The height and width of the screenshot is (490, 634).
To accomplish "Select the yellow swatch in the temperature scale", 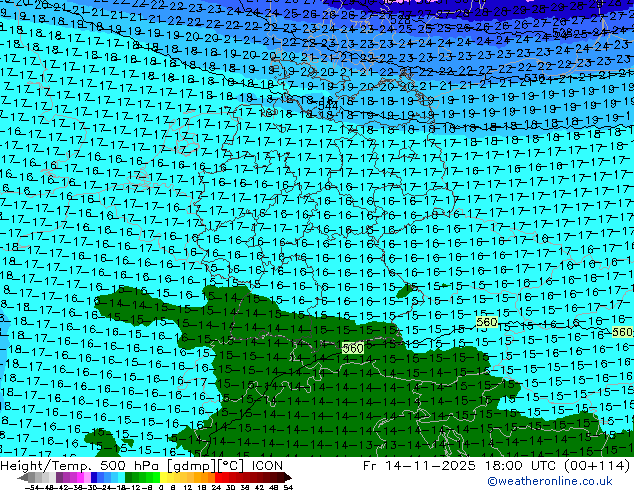I will coord(163,477).
